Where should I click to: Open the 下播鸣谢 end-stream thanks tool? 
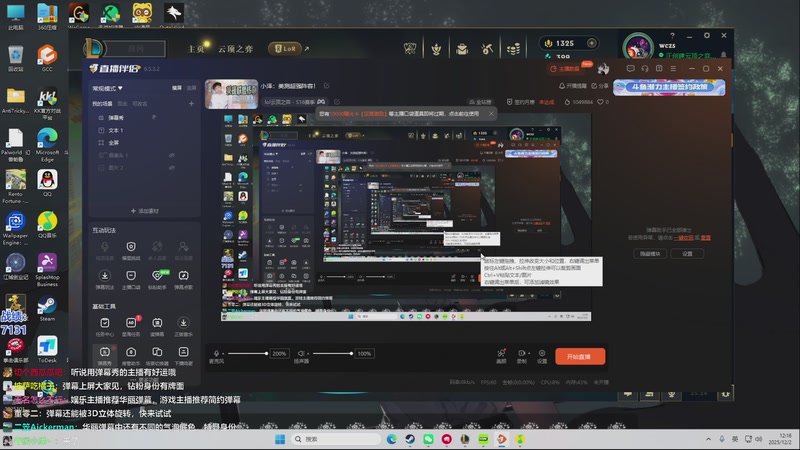click(x=183, y=355)
